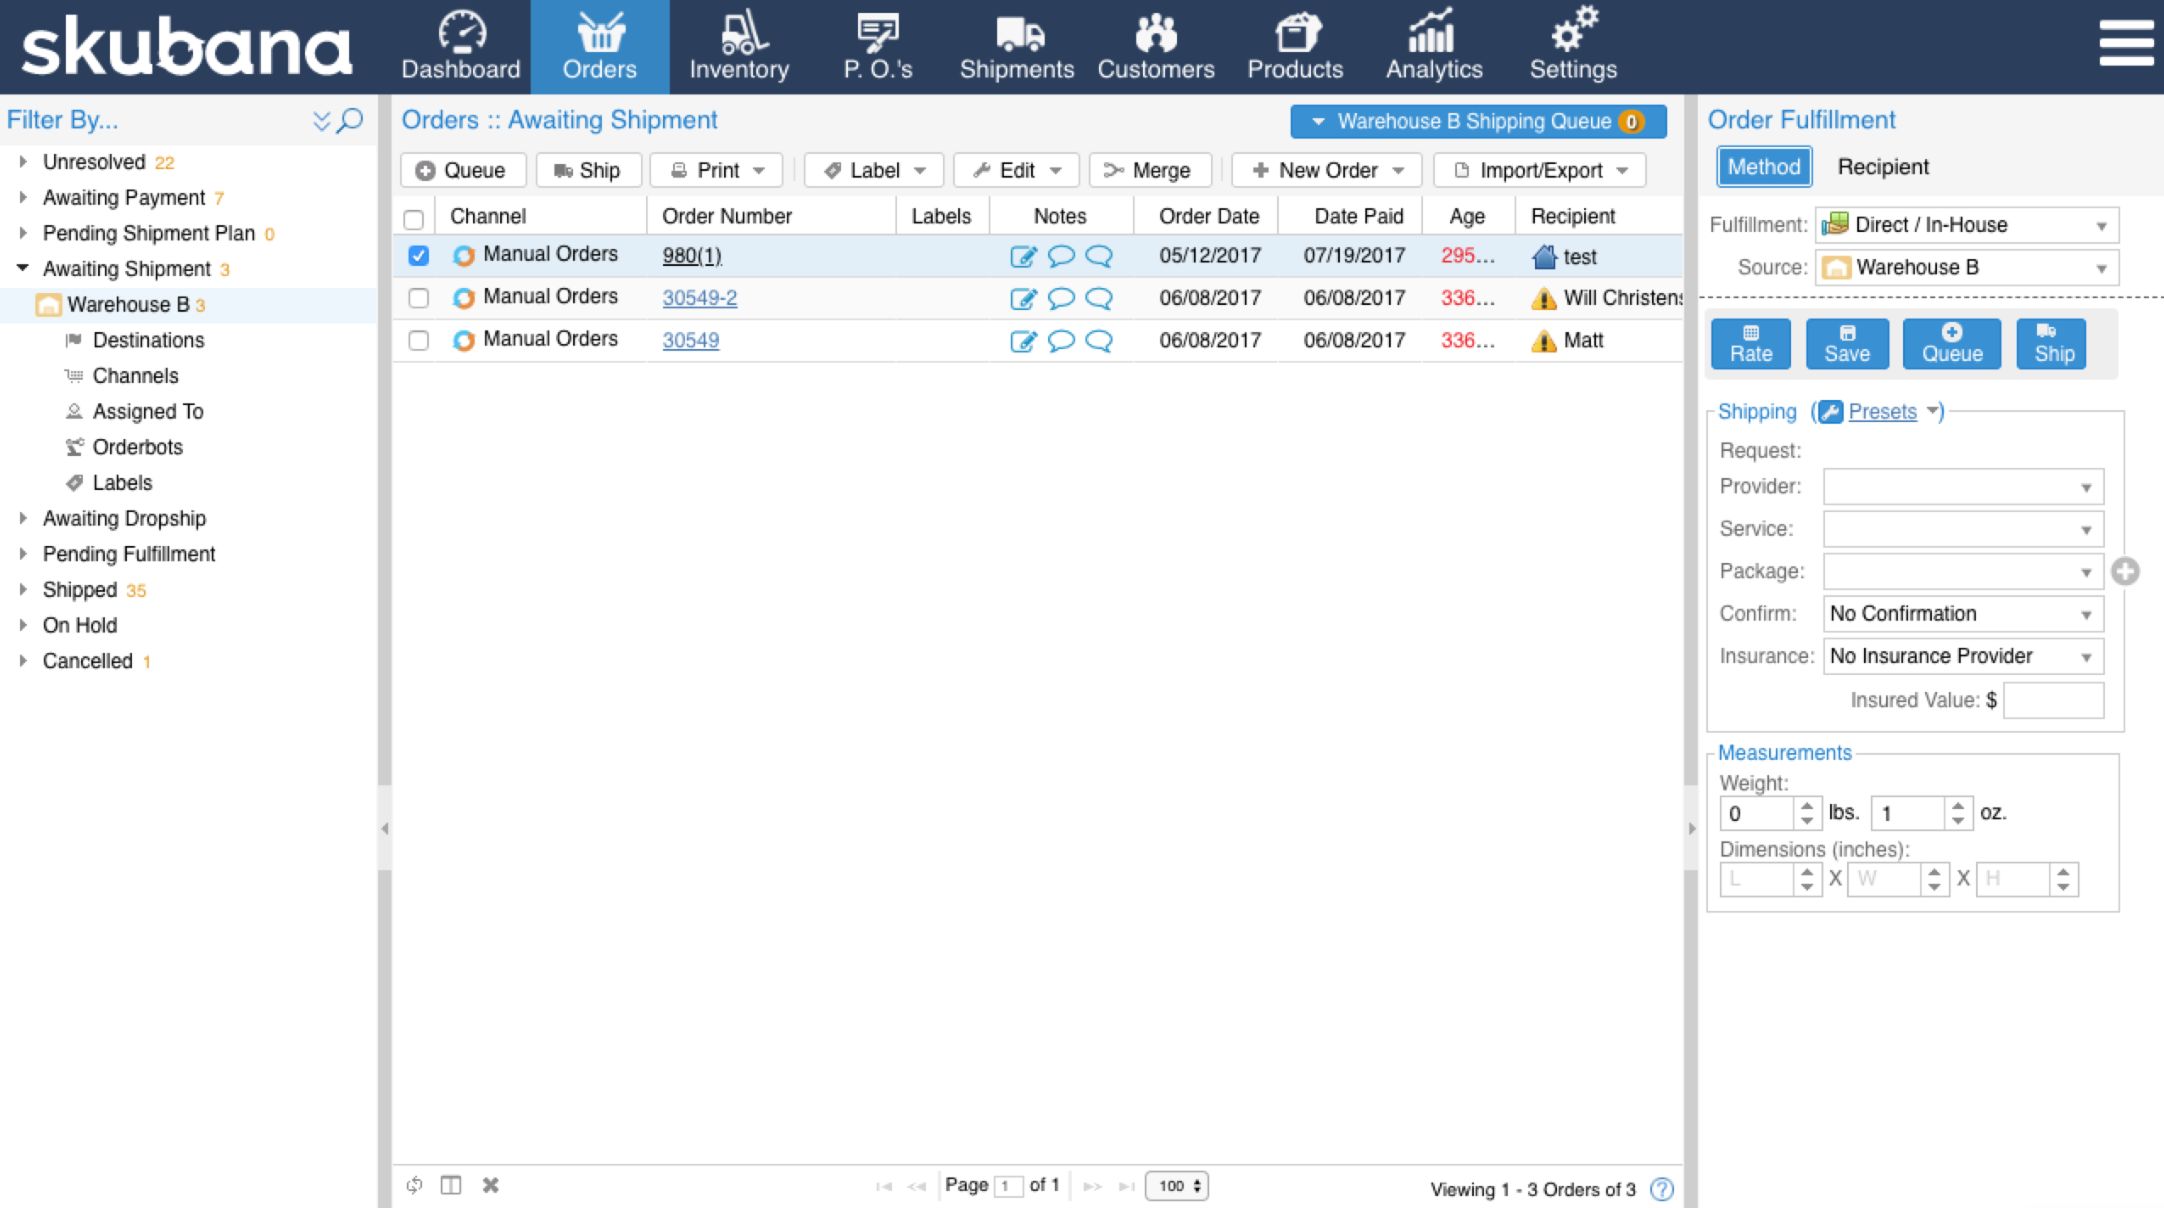The width and height of the screenshot is (2164, 1208).
Task: Open the help question mark icon
Action: [x=1662, y=1189]
